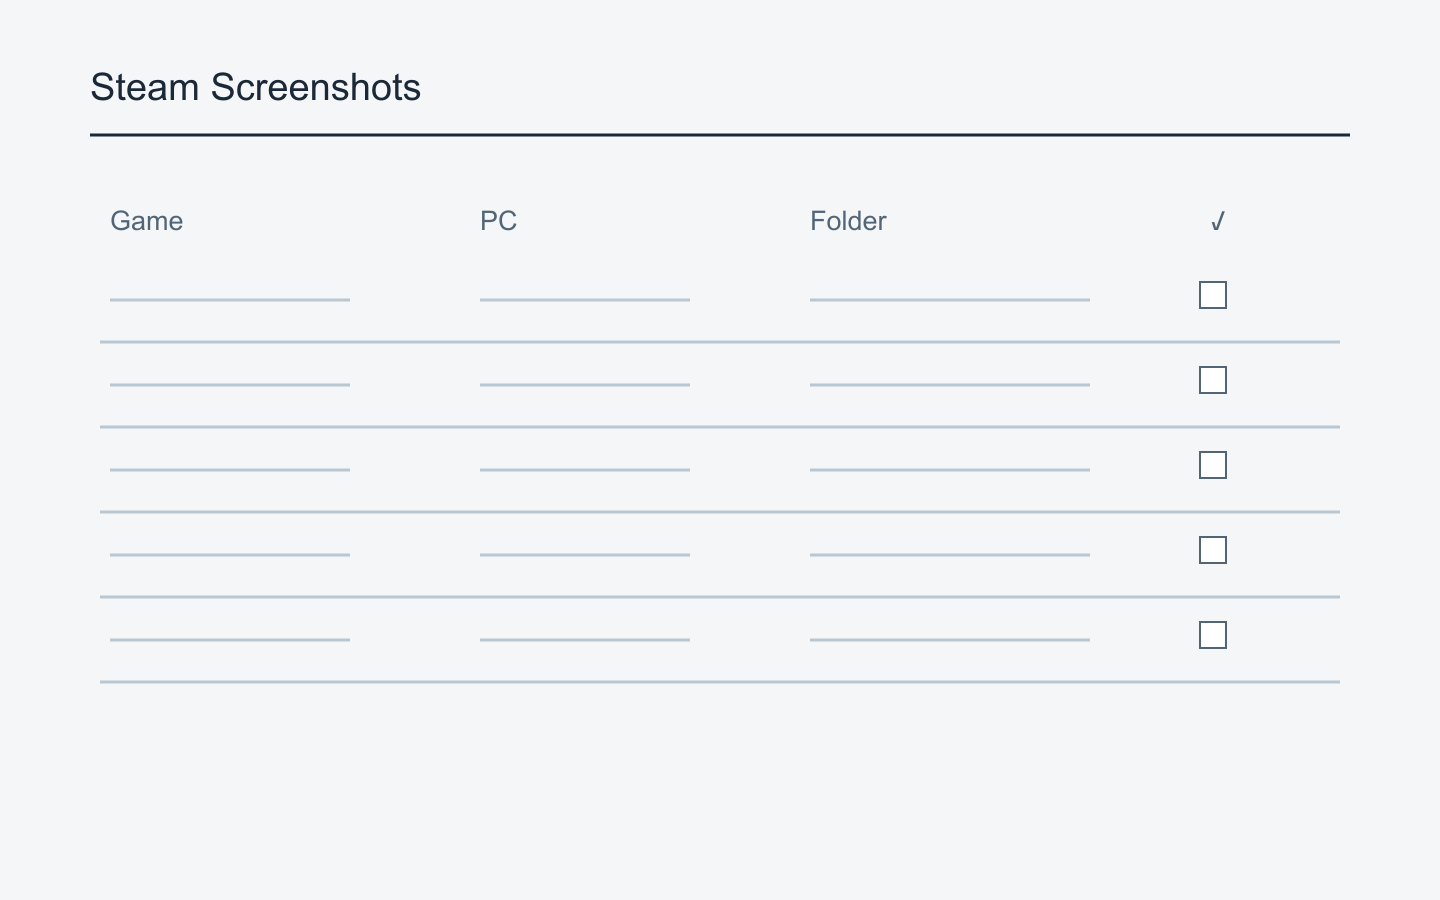Select the Folder column header
Image resolution: width=1440 pixels, height=900 pixels.
[848, 221]
